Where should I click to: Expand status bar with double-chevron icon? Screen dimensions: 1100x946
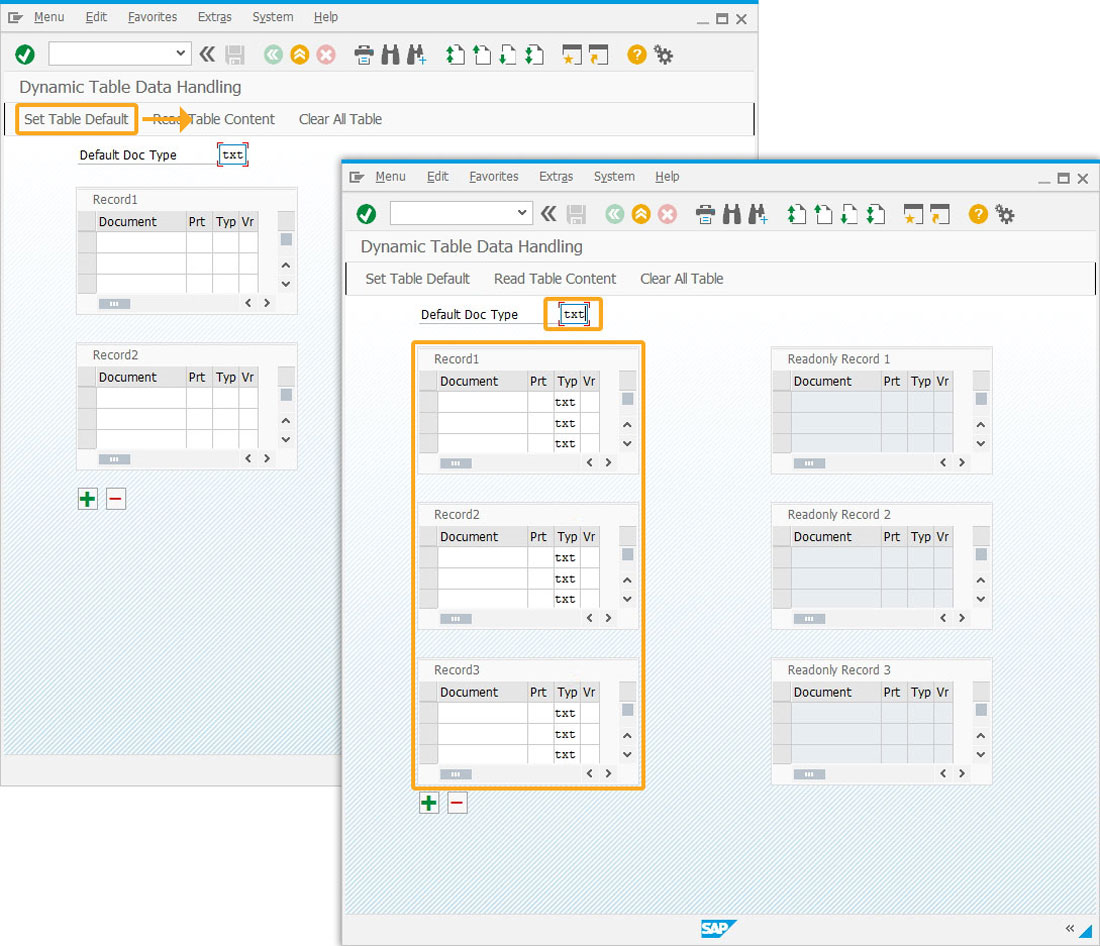(1069, 928)
